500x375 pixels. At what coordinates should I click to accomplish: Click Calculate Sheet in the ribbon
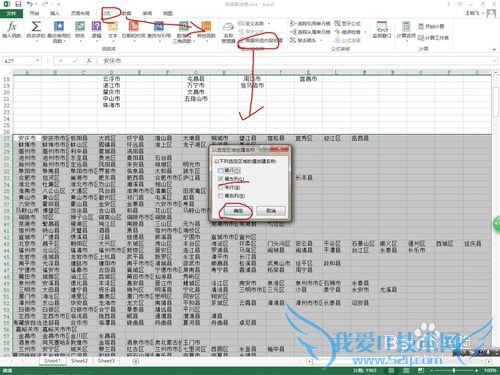pyautogui.click(x=433, y=38)
